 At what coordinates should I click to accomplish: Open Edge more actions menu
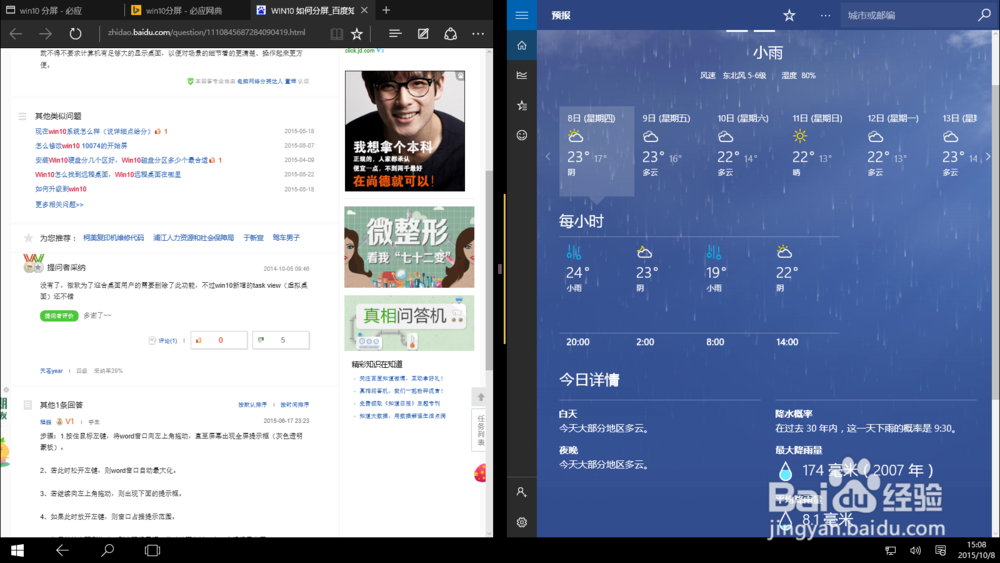(478, 34)
